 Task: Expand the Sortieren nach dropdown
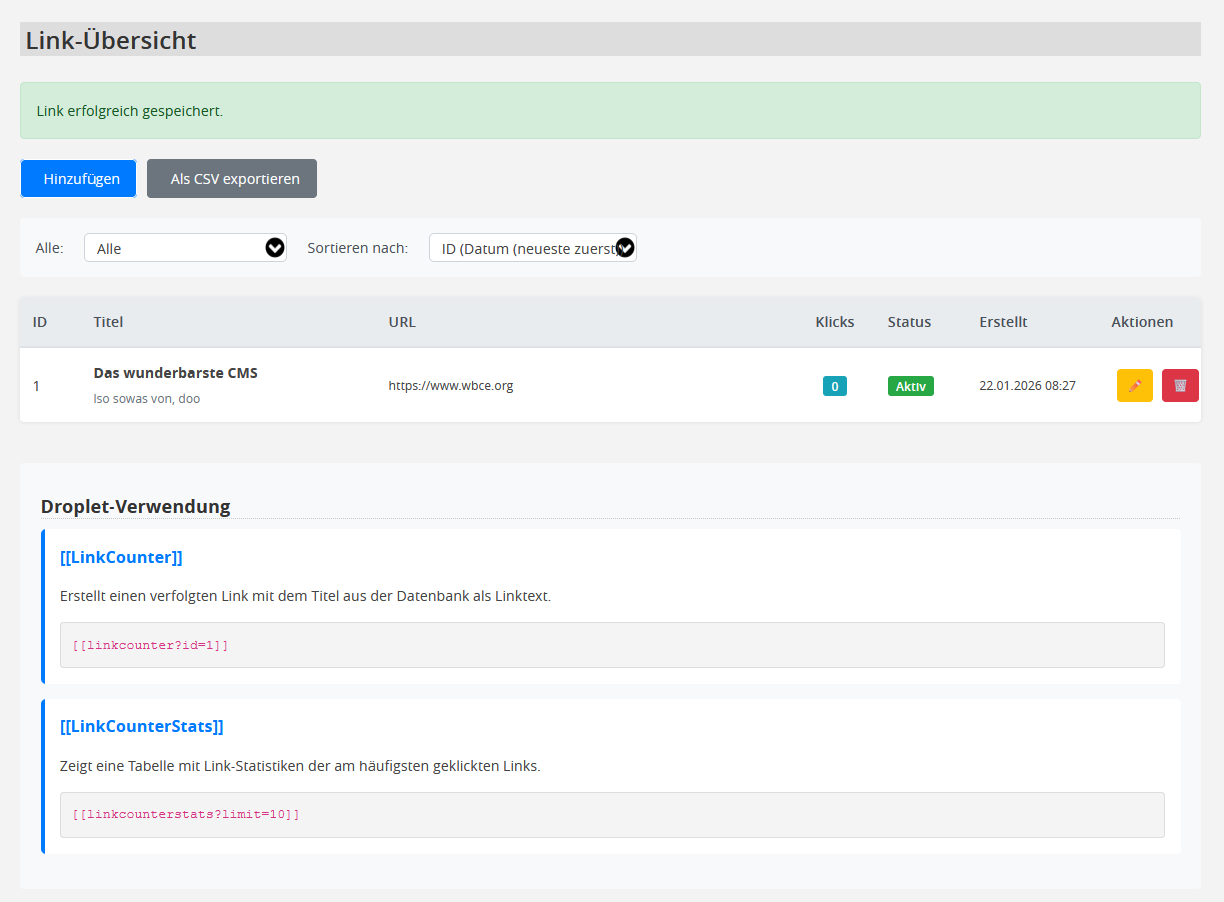532,248
